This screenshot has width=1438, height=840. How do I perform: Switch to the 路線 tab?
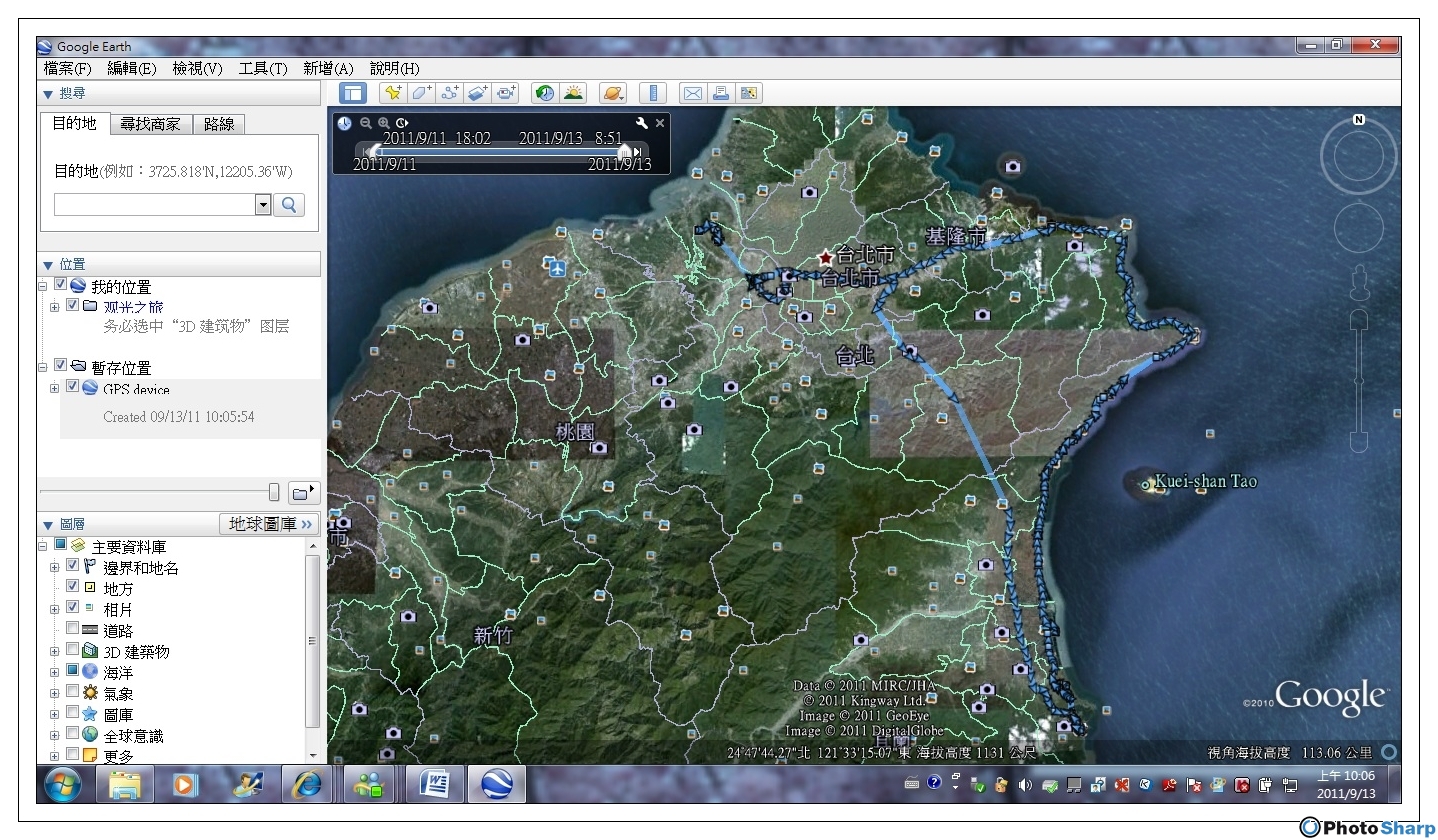219,124
